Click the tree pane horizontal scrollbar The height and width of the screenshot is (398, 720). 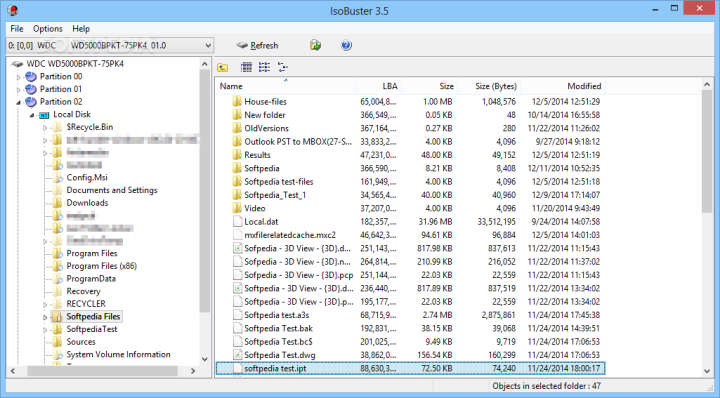point(102,370)
